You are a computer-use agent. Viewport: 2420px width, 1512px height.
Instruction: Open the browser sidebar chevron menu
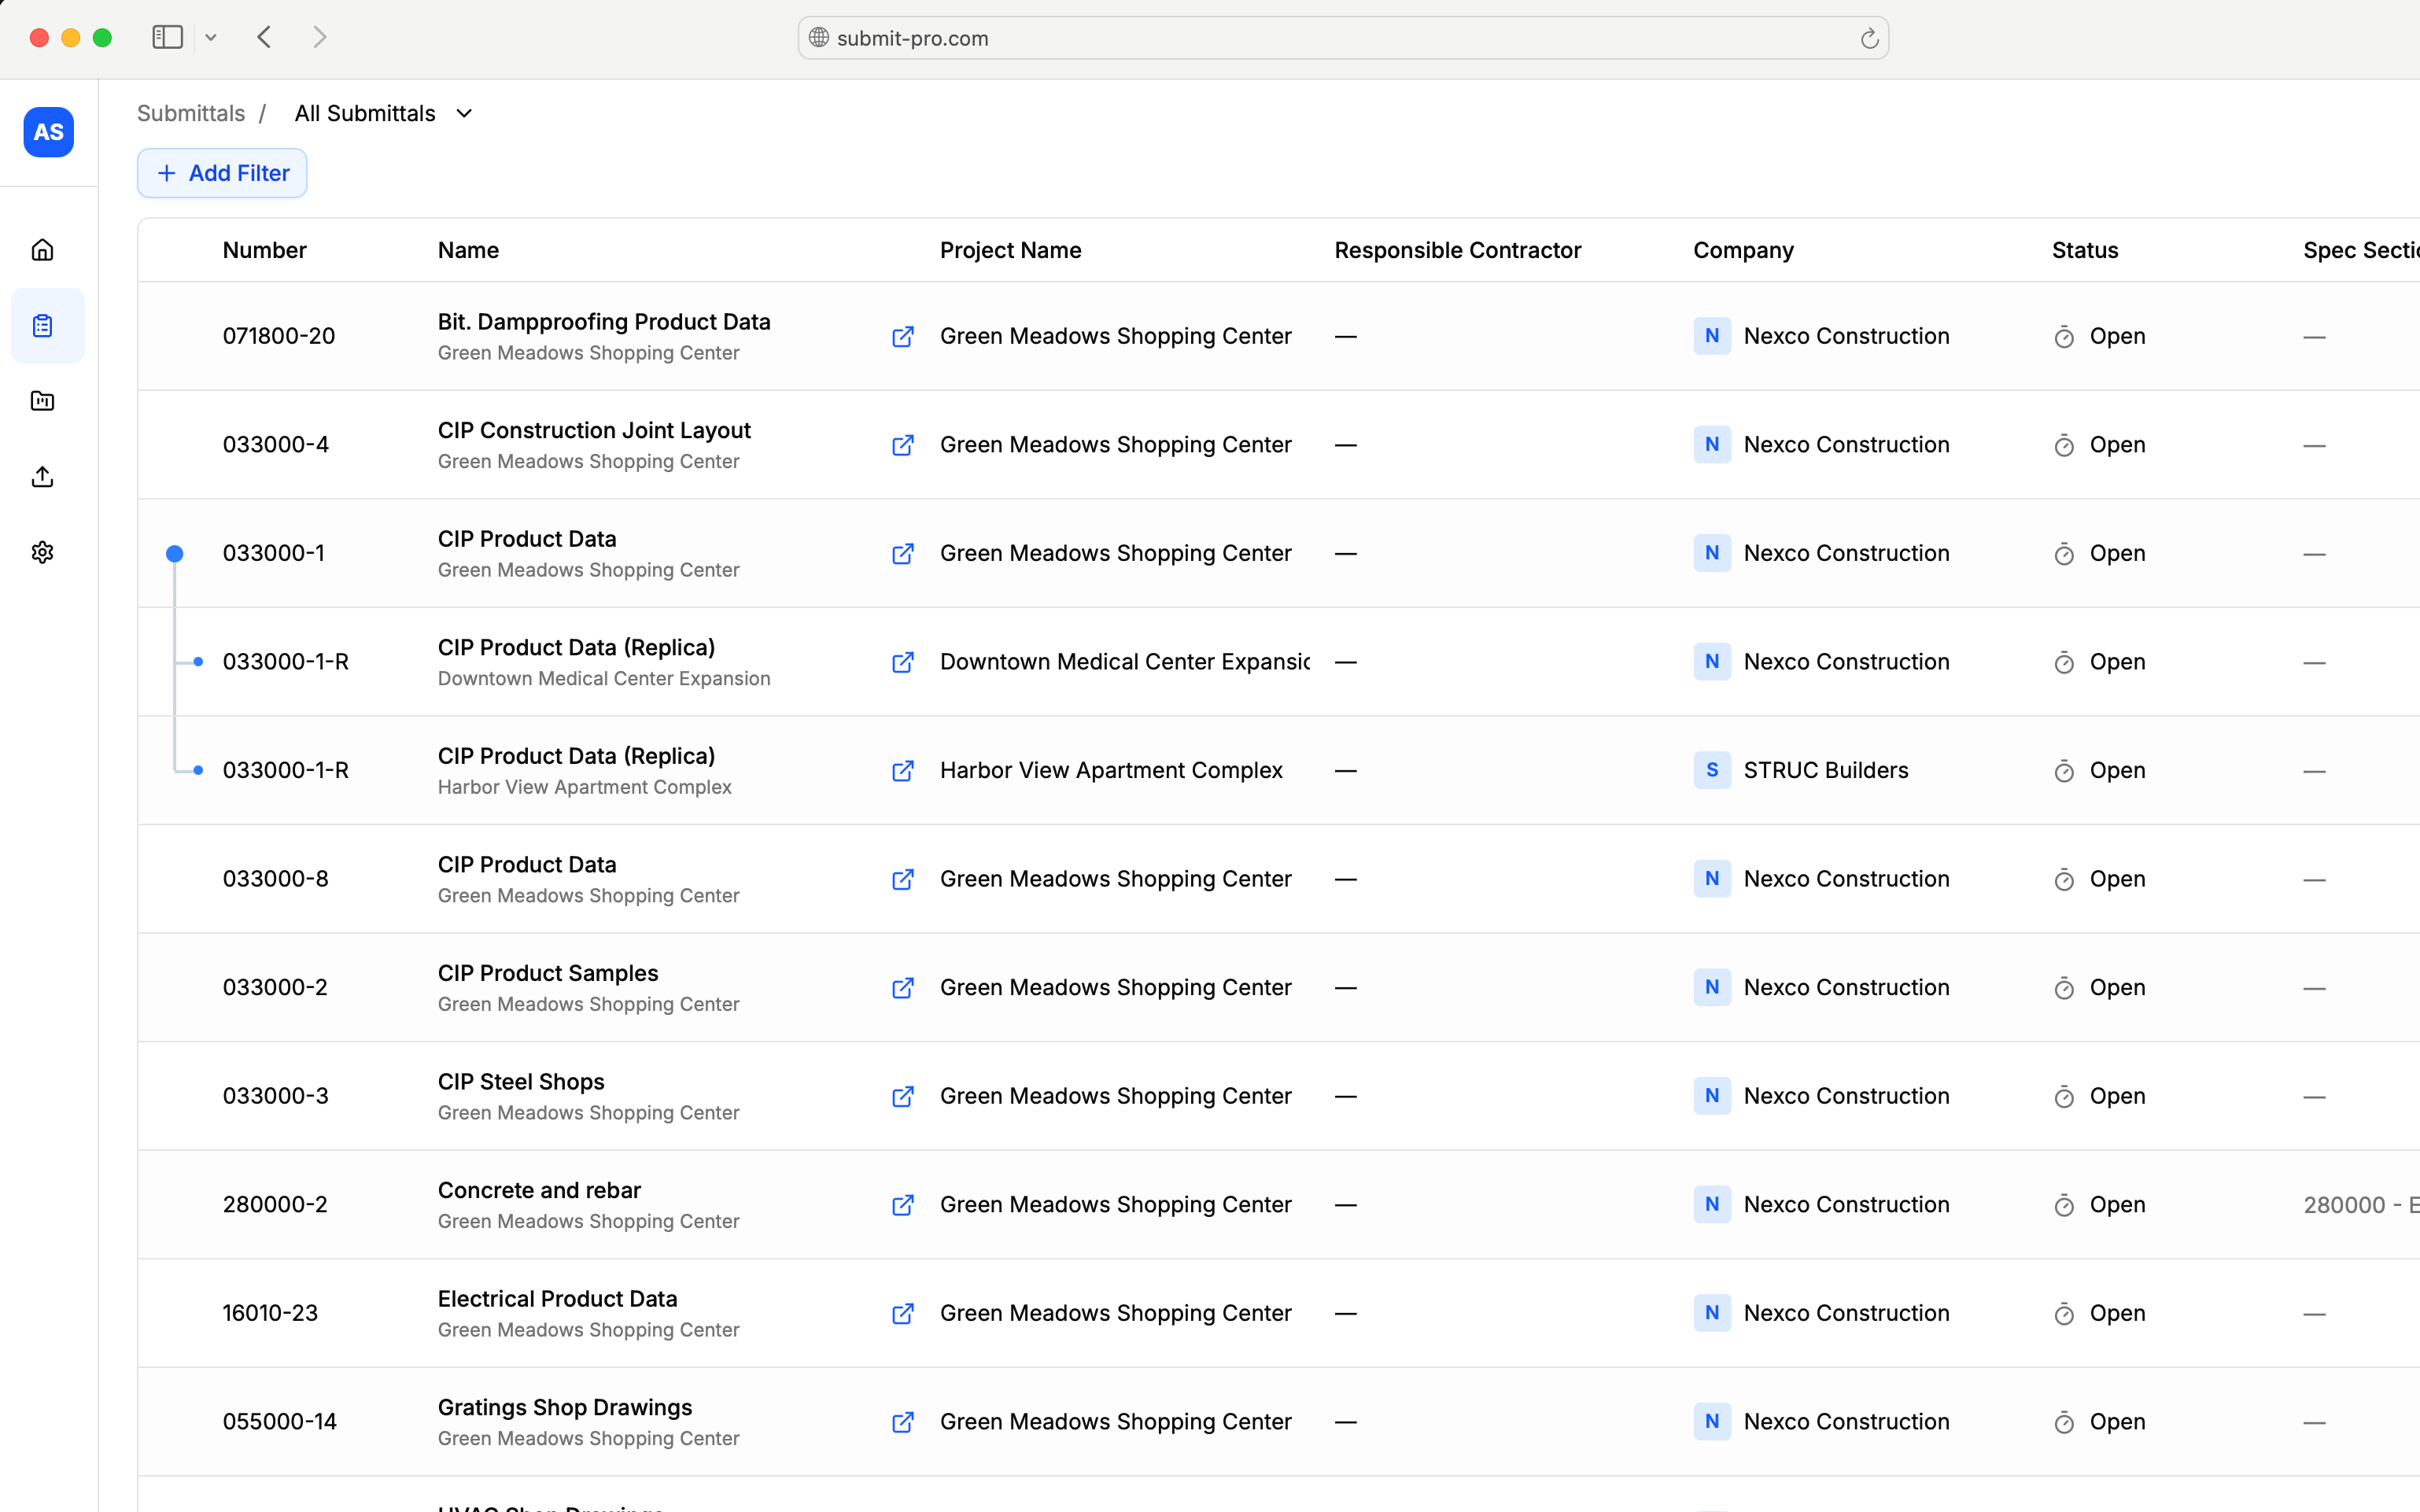(211, 38)
